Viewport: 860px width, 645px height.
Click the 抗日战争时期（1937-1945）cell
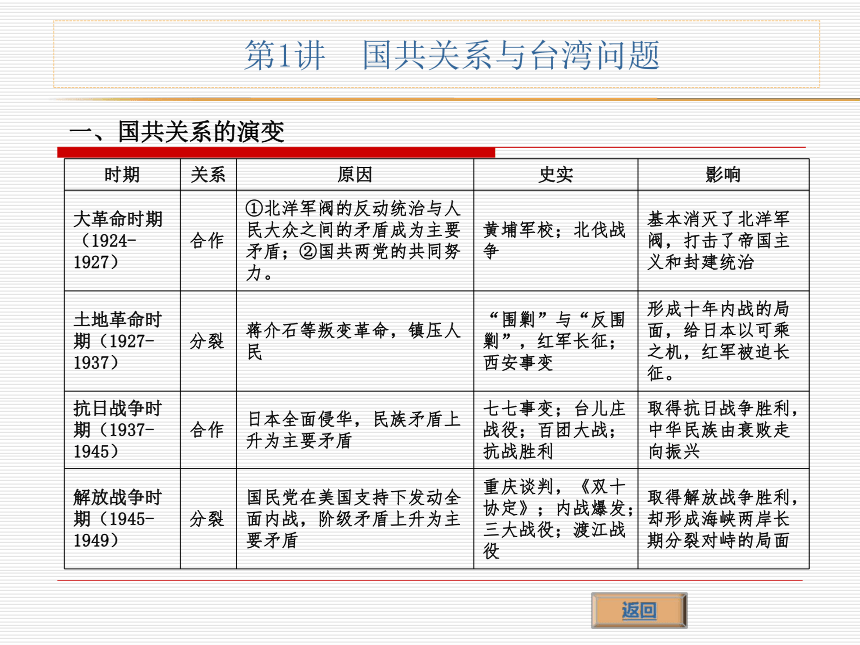tap(122, 429)
